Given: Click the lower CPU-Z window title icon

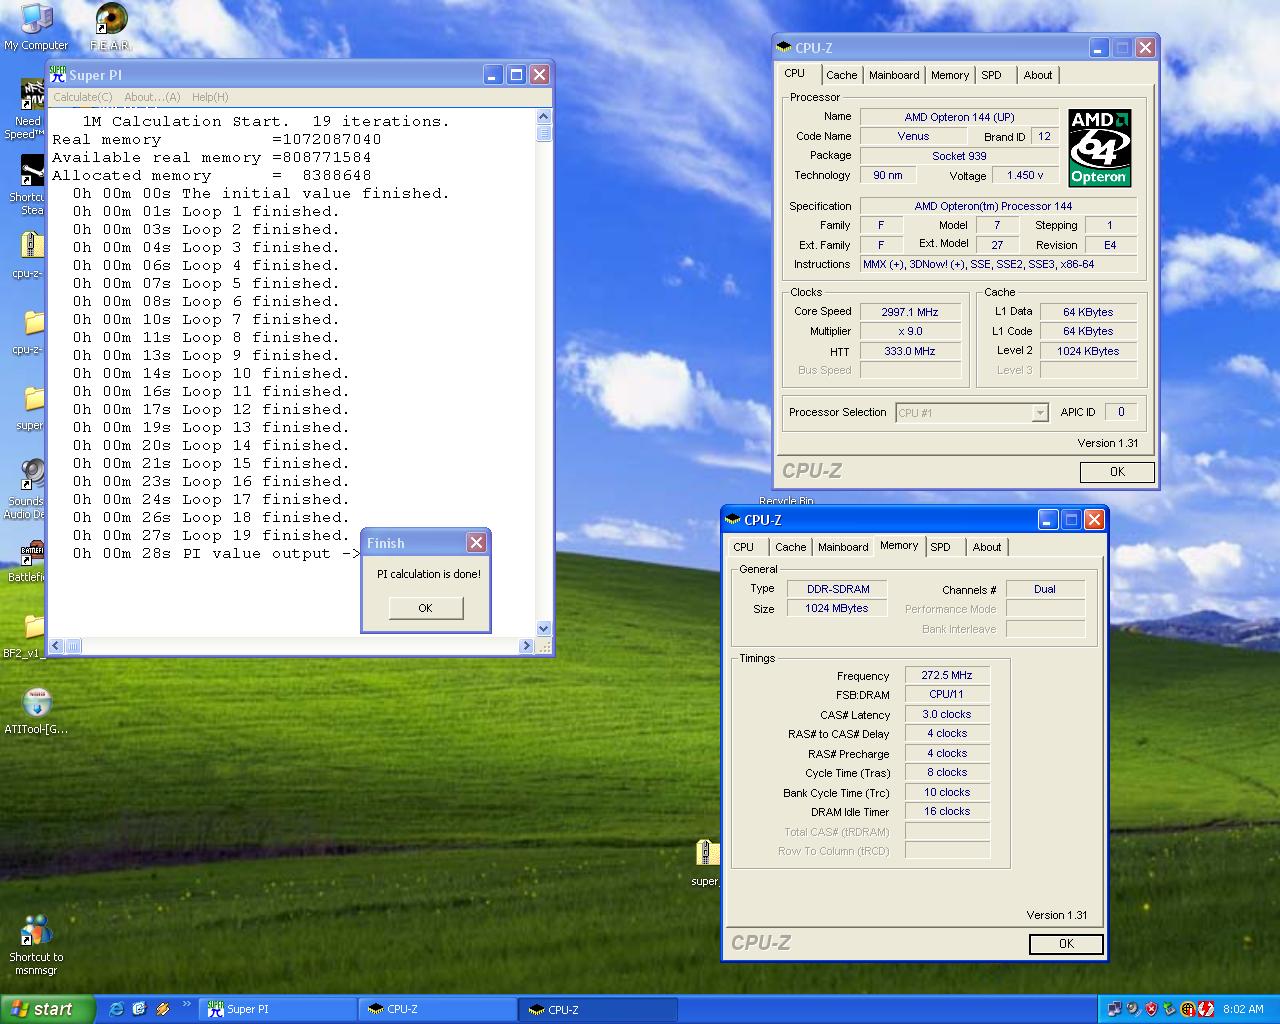Looking at the screenshot, I should click(x=733, y=519).
